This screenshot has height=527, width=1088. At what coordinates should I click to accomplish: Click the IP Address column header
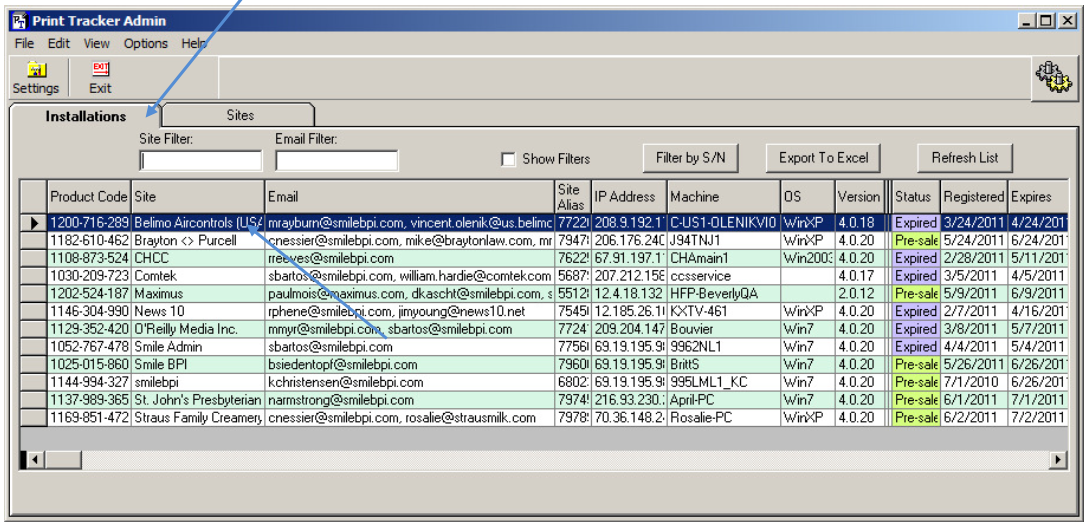coord(629,197)
